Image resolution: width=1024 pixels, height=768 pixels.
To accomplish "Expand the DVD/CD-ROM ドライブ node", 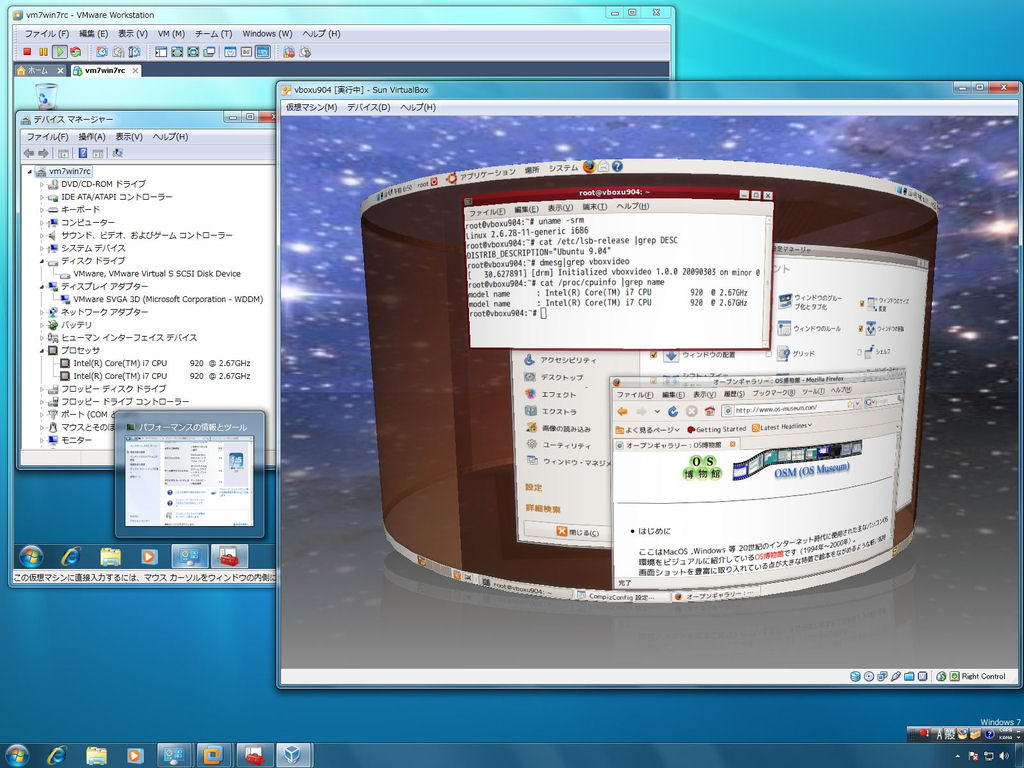I will pos(42,184).
